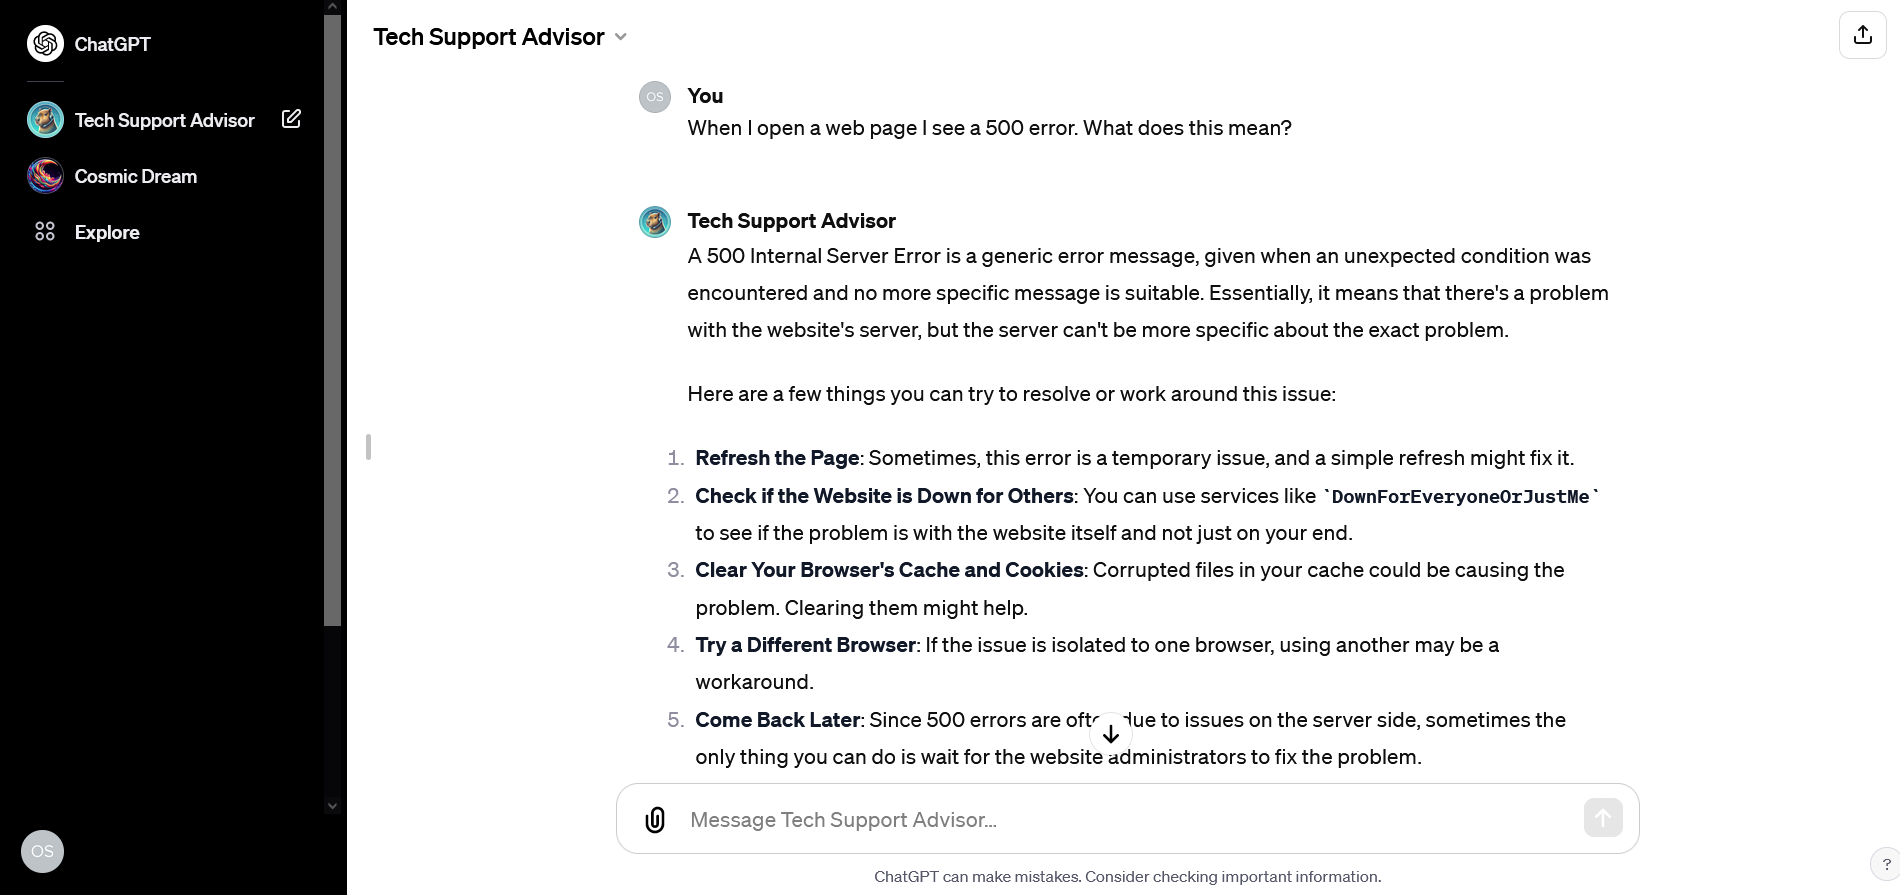Jump to bottom with the down-arrow button
The width and height of the screenshot is (1900, 895).
(1110, 734)
